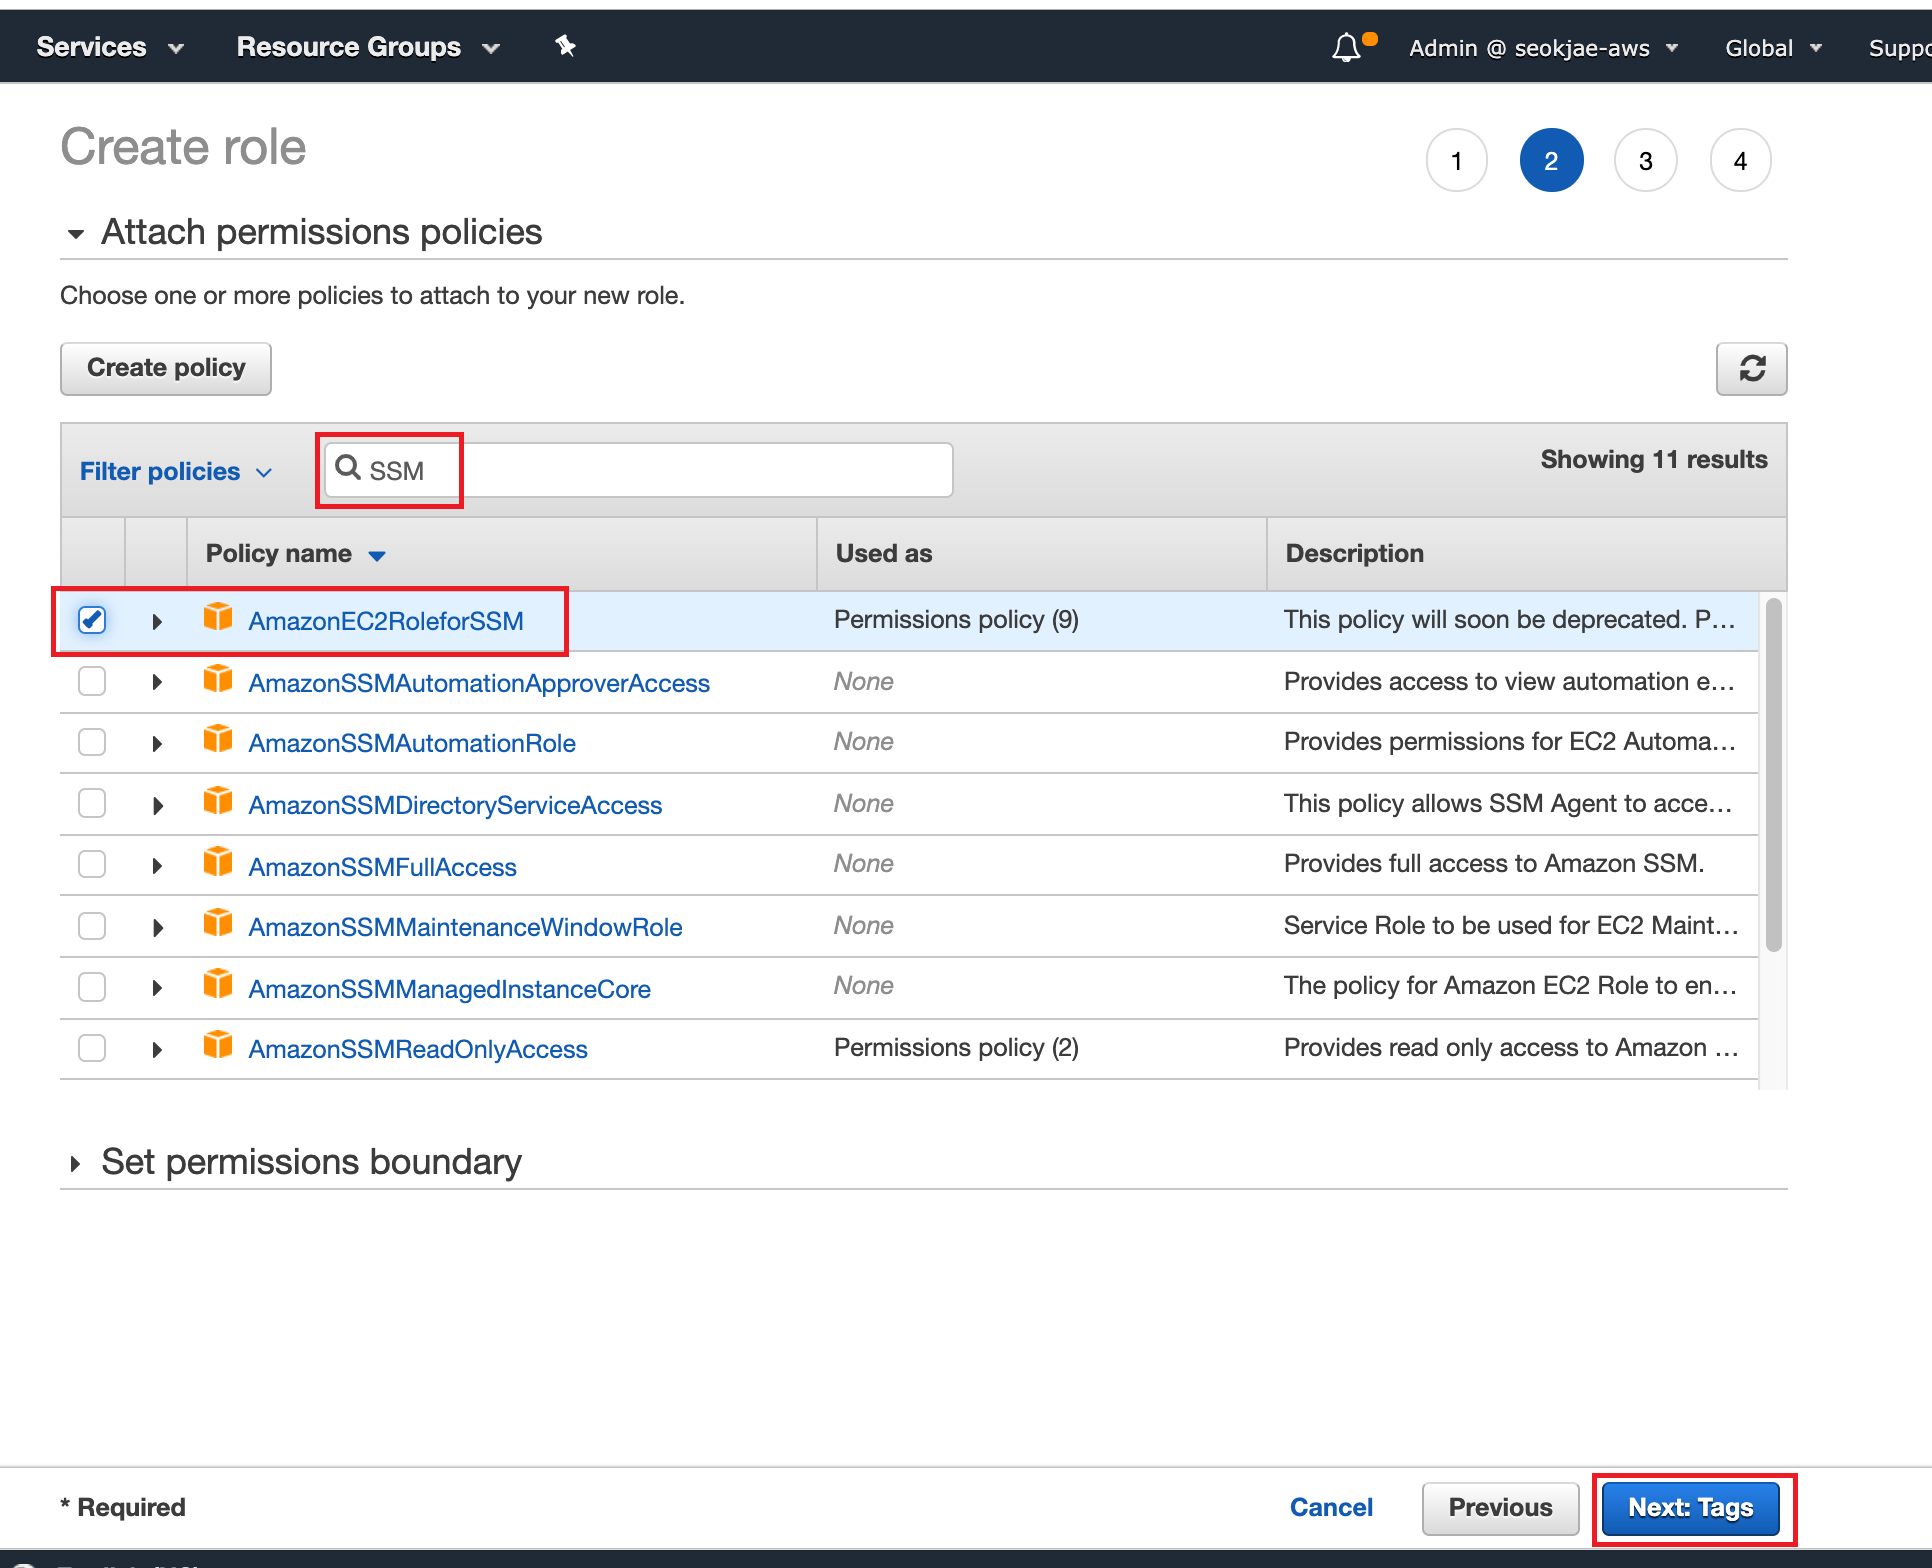Open the Resource Groups menu
The width and height of the screenshot is (1932, 1568).
[367, 47]
